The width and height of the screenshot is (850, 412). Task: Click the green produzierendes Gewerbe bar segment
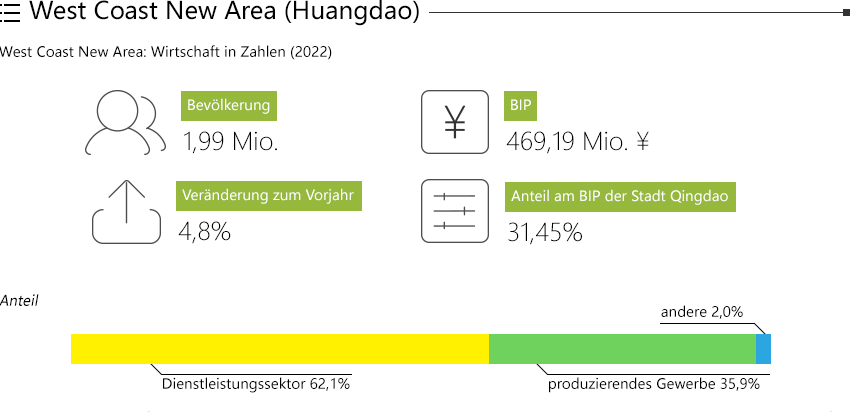coord(622,349)
